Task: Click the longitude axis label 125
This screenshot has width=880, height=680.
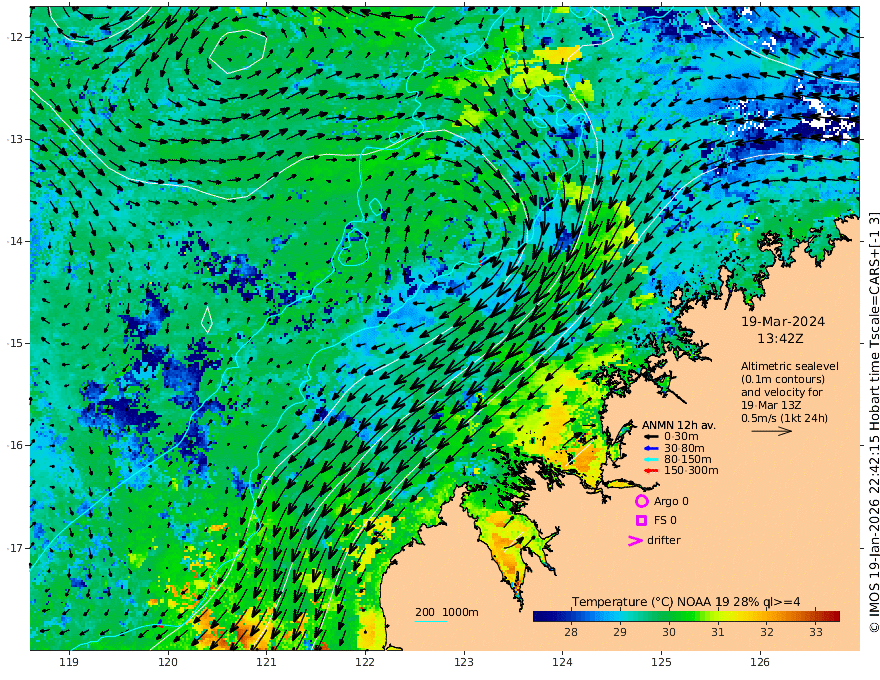Action: tap(661, 663)
